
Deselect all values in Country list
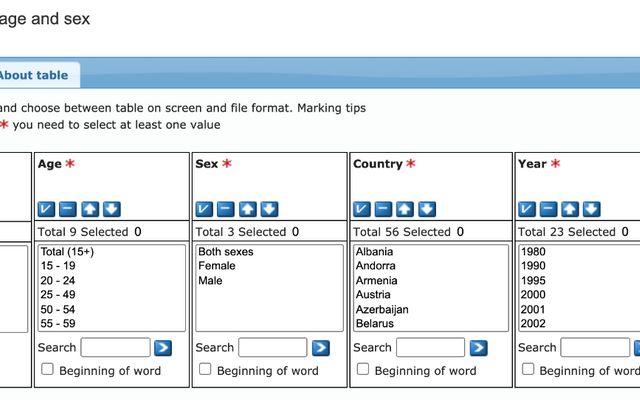pos(384,209)
